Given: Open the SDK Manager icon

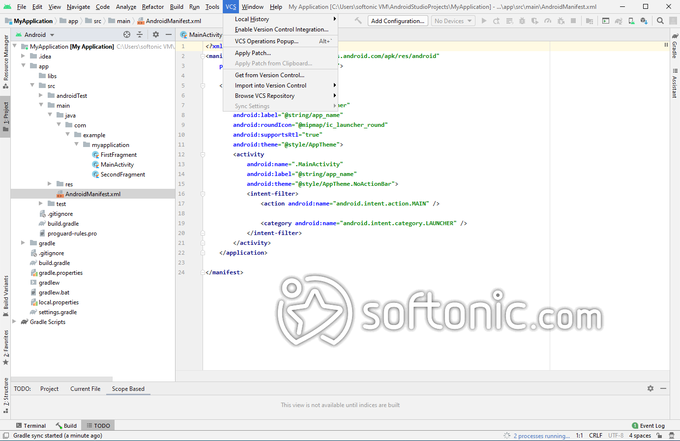Looking at the screenshot, I should coord(644,21).
